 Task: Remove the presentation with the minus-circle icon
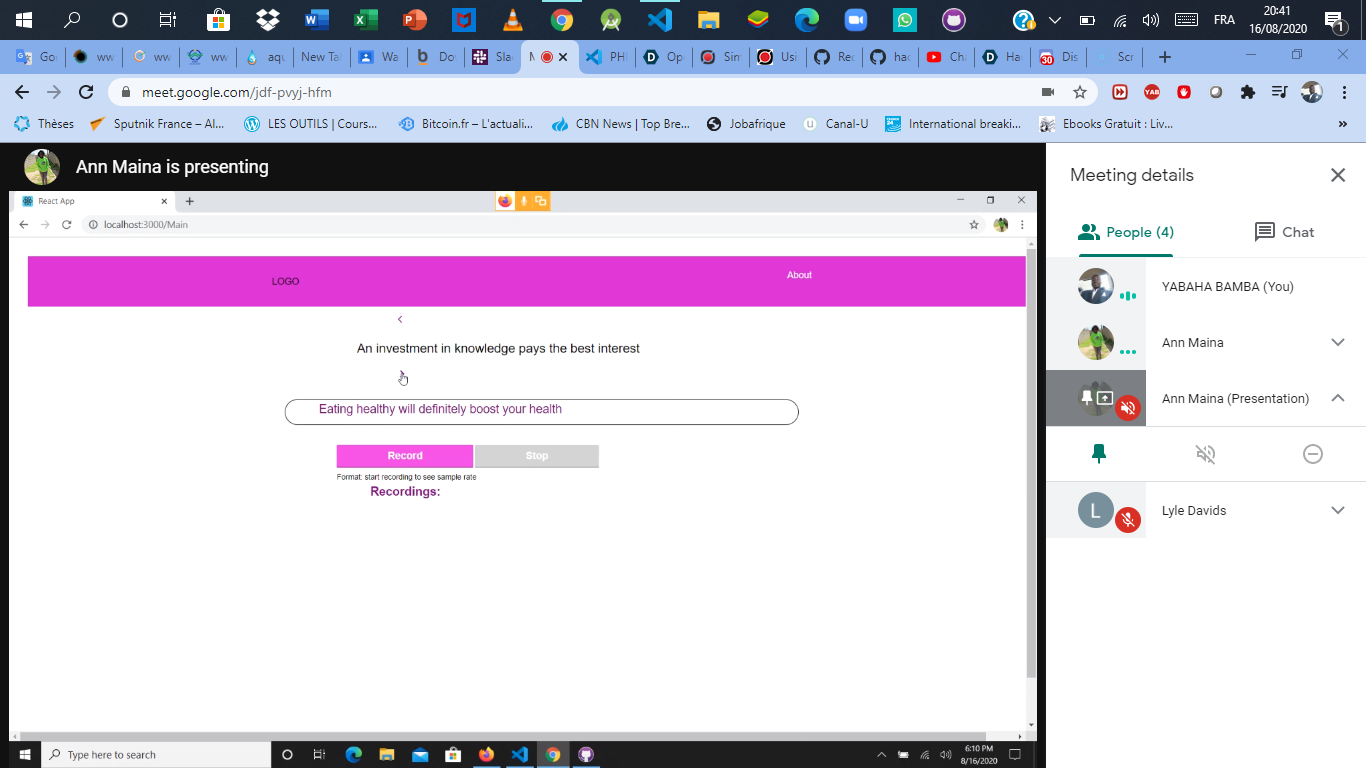pyautogui.click(x=1313, y=454)
